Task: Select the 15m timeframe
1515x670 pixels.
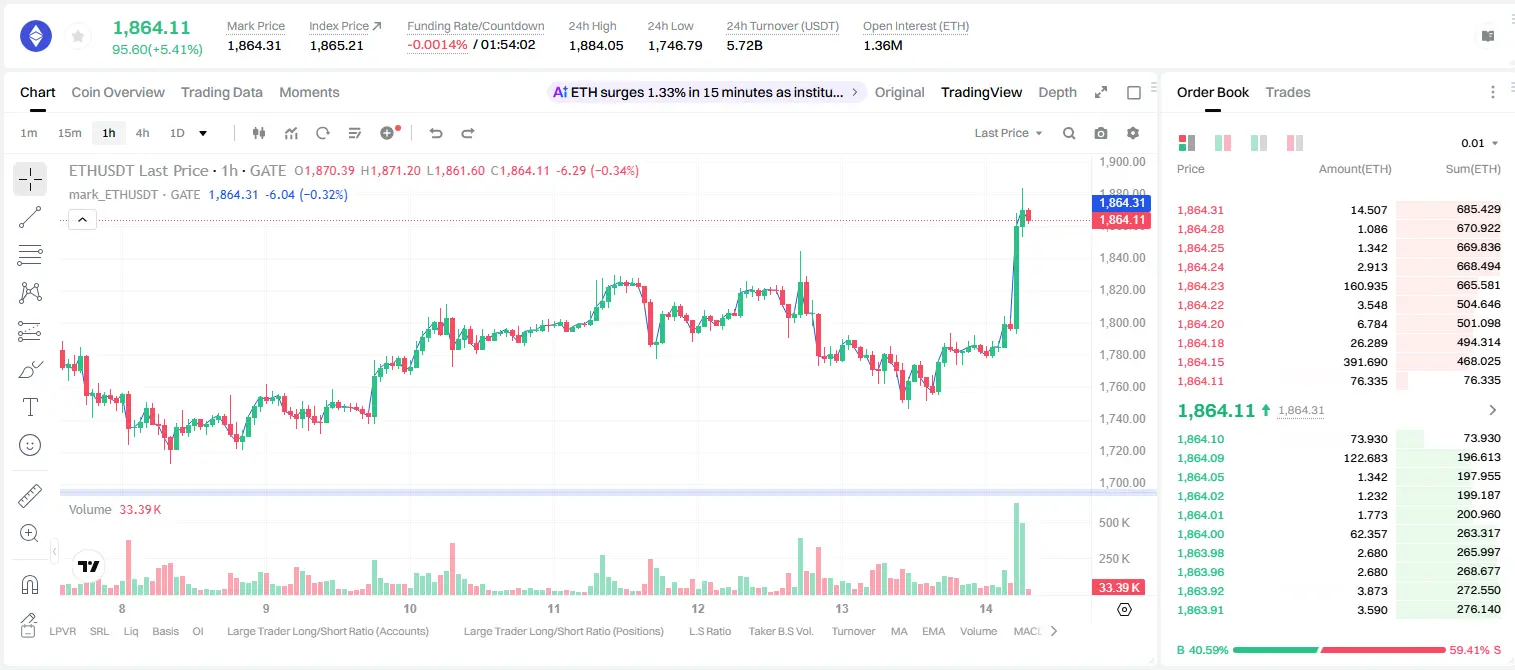Action: coord(69,133)
